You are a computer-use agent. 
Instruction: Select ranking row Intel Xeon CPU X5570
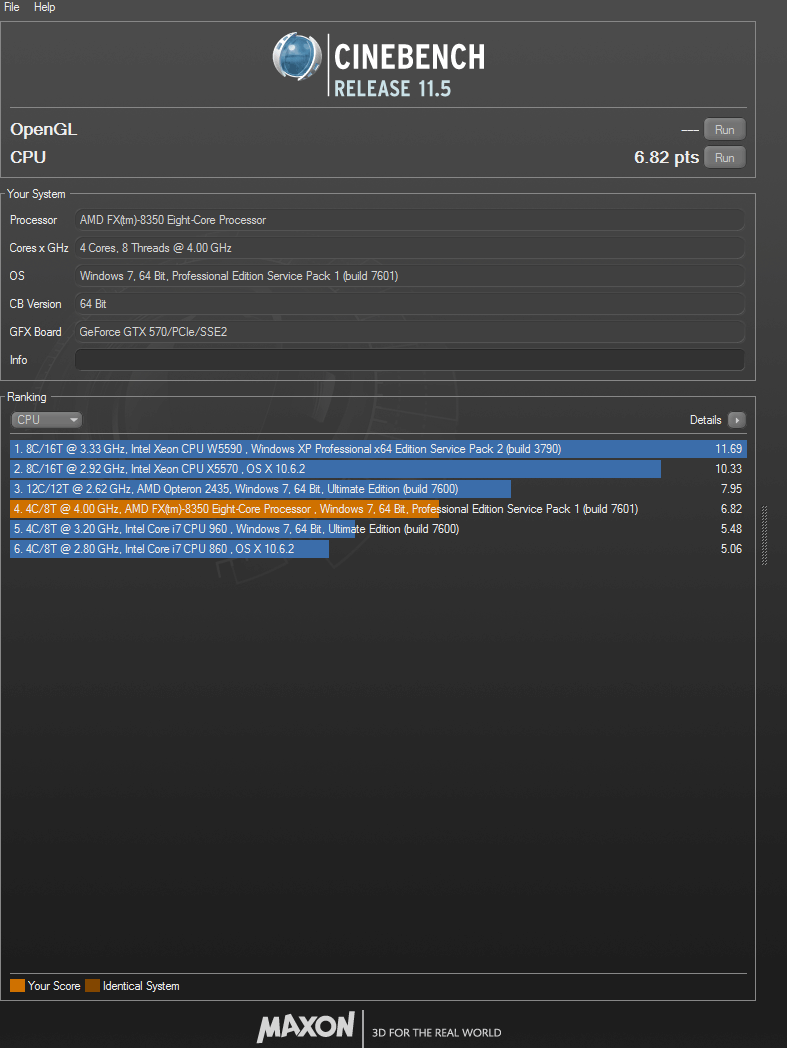[x=378, y=469]
